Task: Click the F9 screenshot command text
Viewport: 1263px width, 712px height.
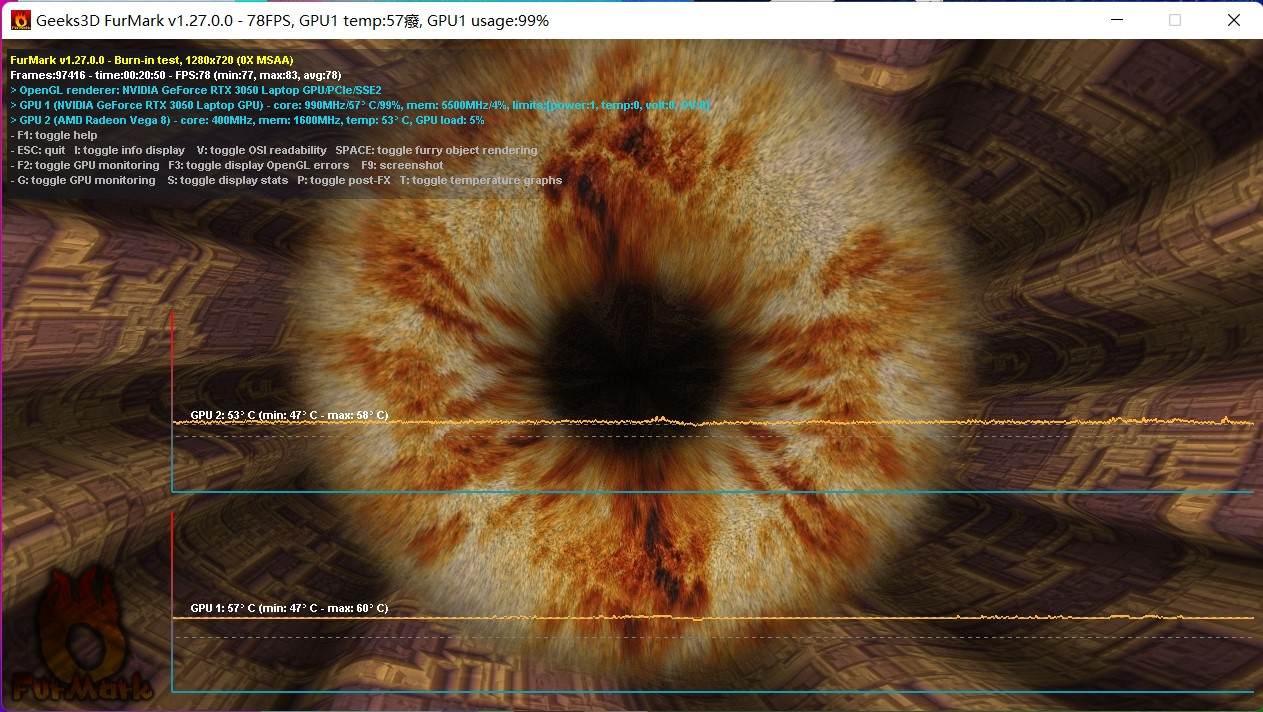Action: click(406, 164)
